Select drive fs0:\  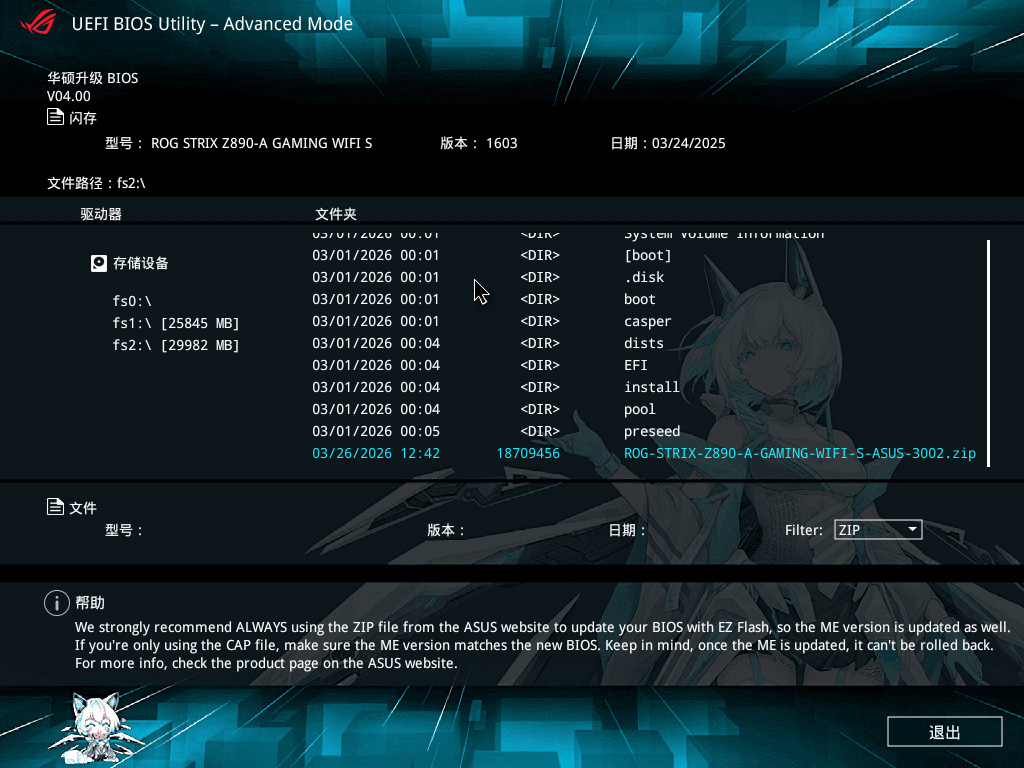[132, 301]
